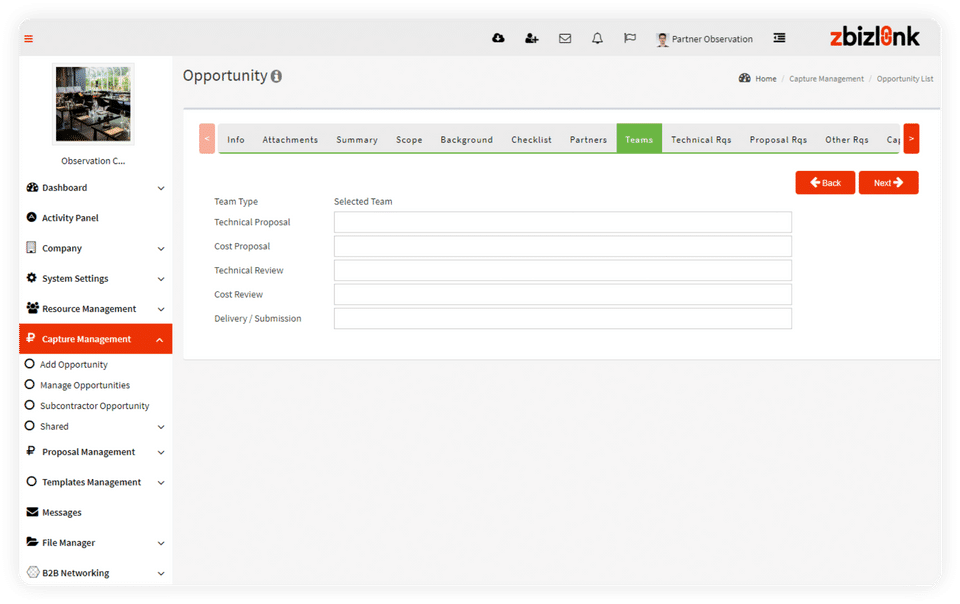
Task: Click the Messages envelope icon in sidebar
Action: point(32,512)
